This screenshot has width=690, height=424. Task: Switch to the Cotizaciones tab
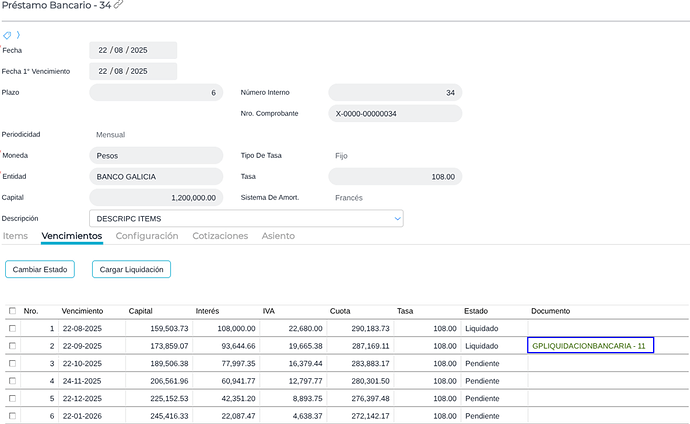[220, 236]
